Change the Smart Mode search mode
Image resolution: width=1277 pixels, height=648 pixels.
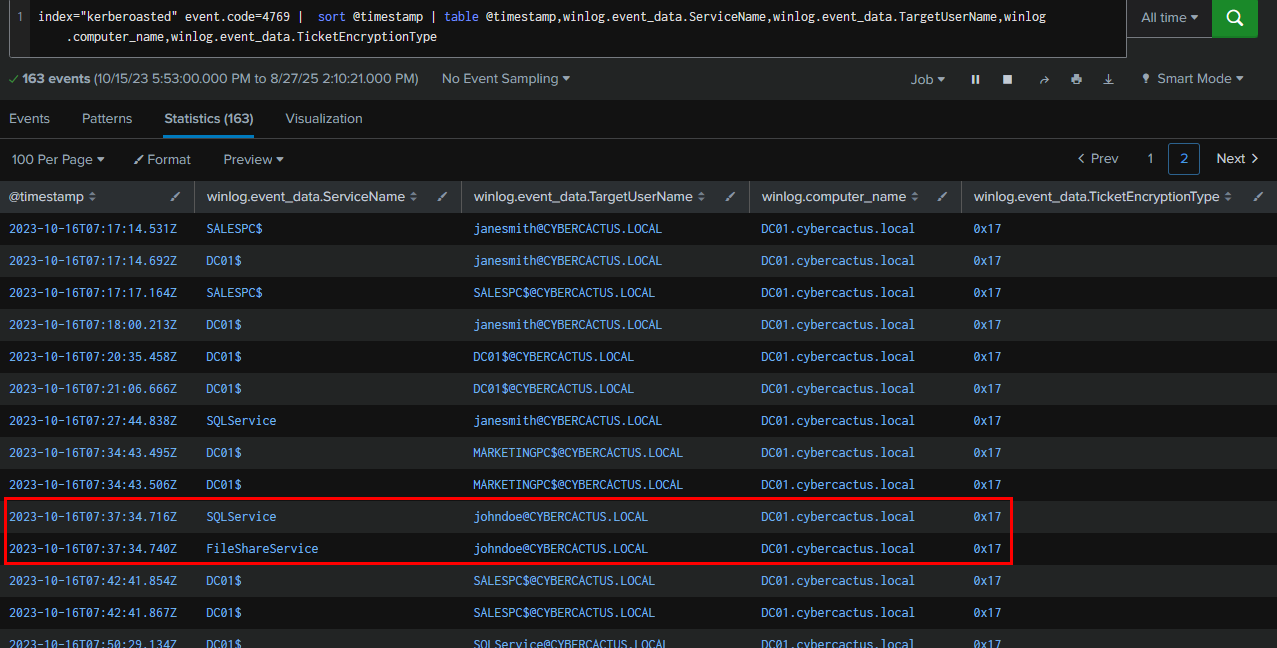click(x=1192, y=78)
